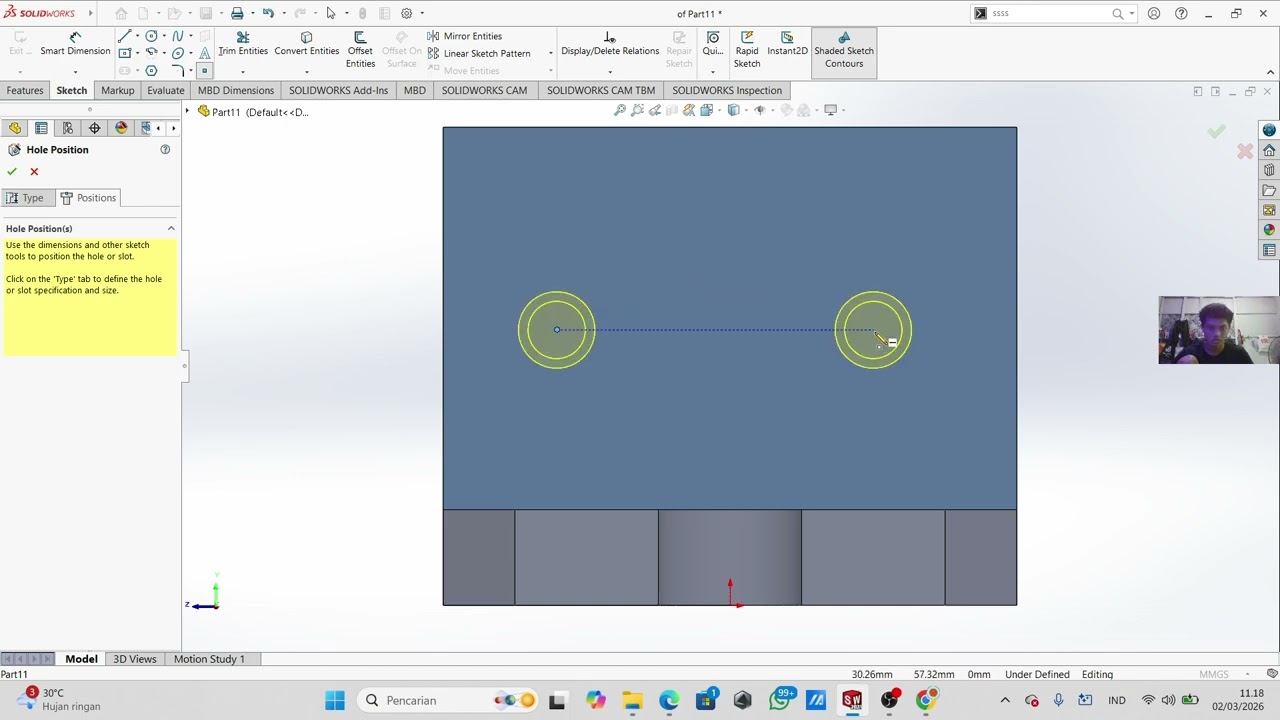Open the Options gear icon

[407, 13]
